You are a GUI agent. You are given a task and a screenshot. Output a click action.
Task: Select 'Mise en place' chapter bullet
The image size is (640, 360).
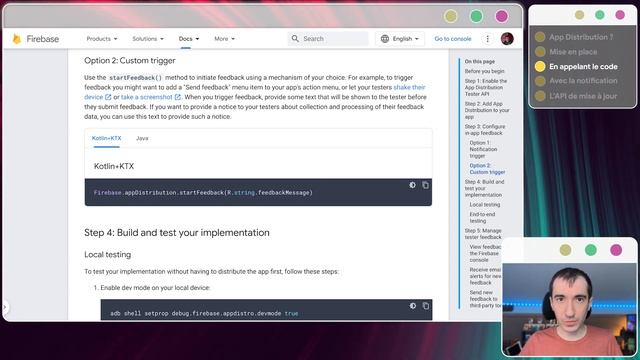[x=540, y=51]
